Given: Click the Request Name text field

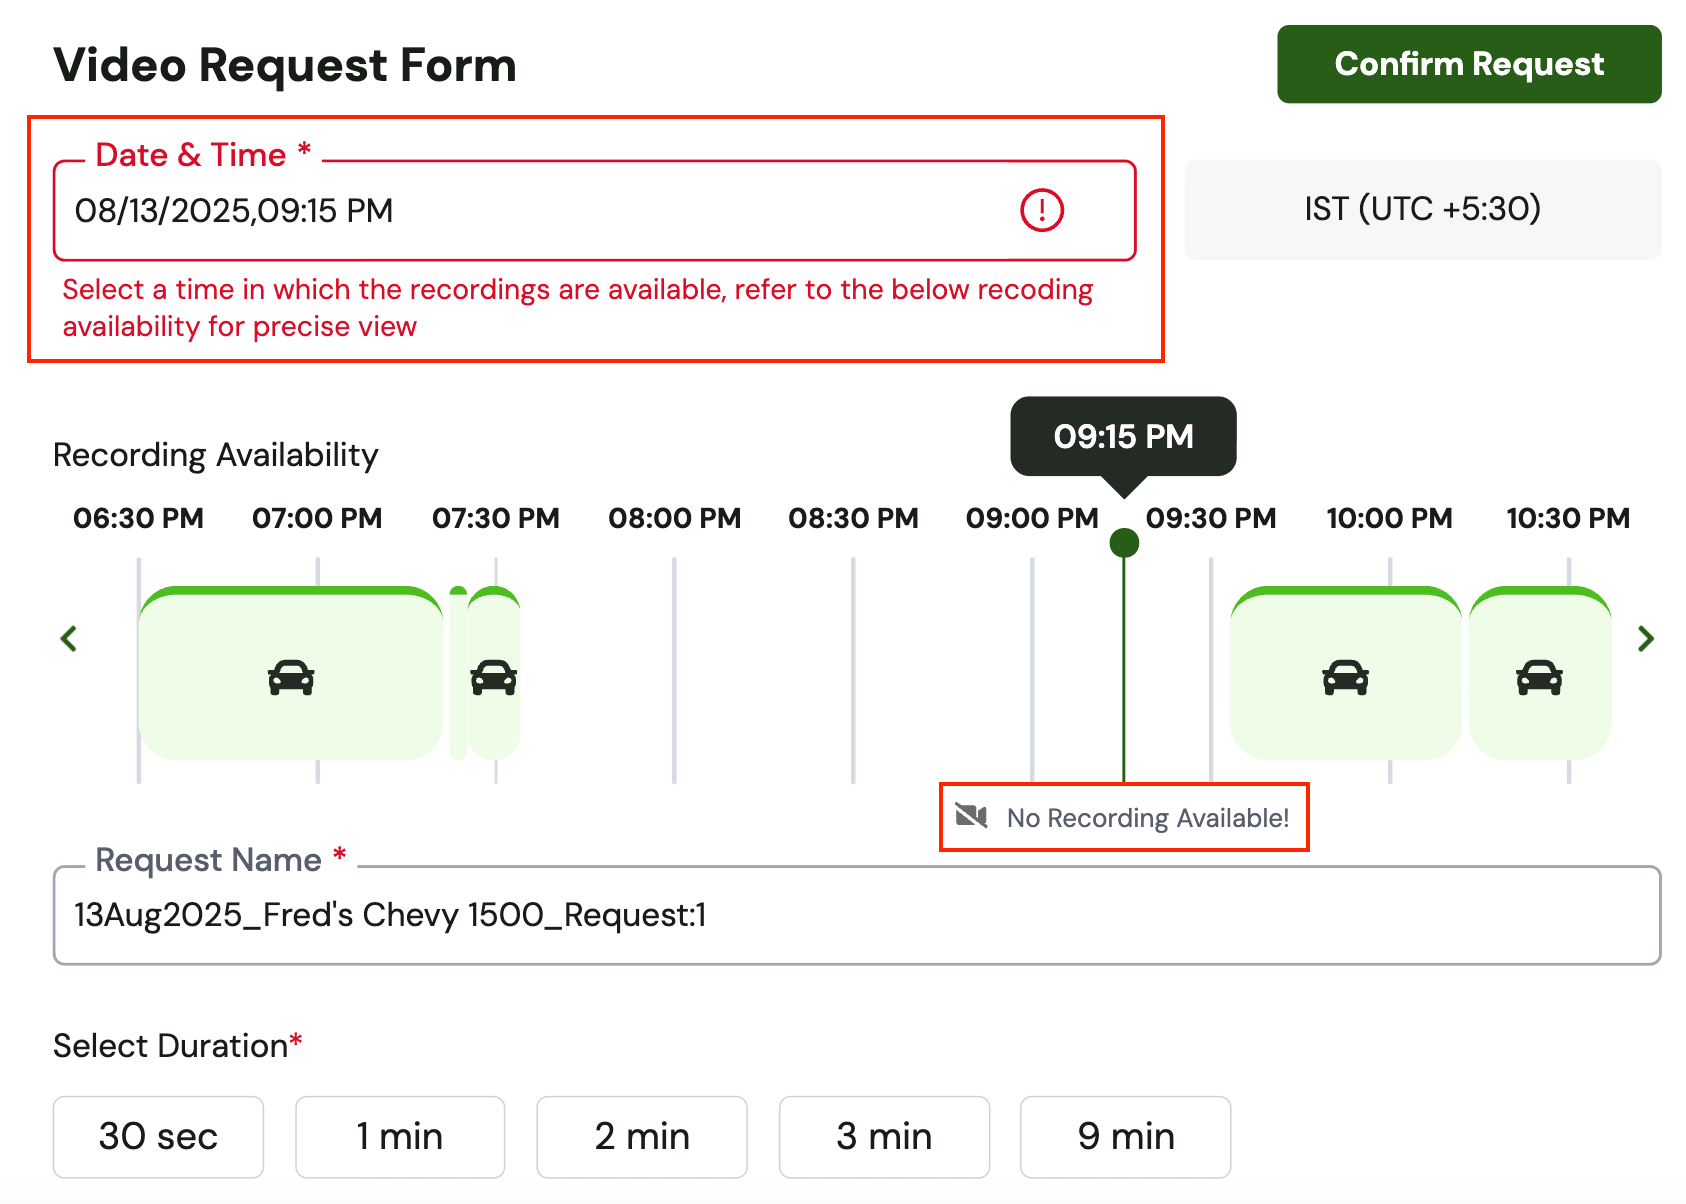Looking at the screenshot, I should 857,915.
